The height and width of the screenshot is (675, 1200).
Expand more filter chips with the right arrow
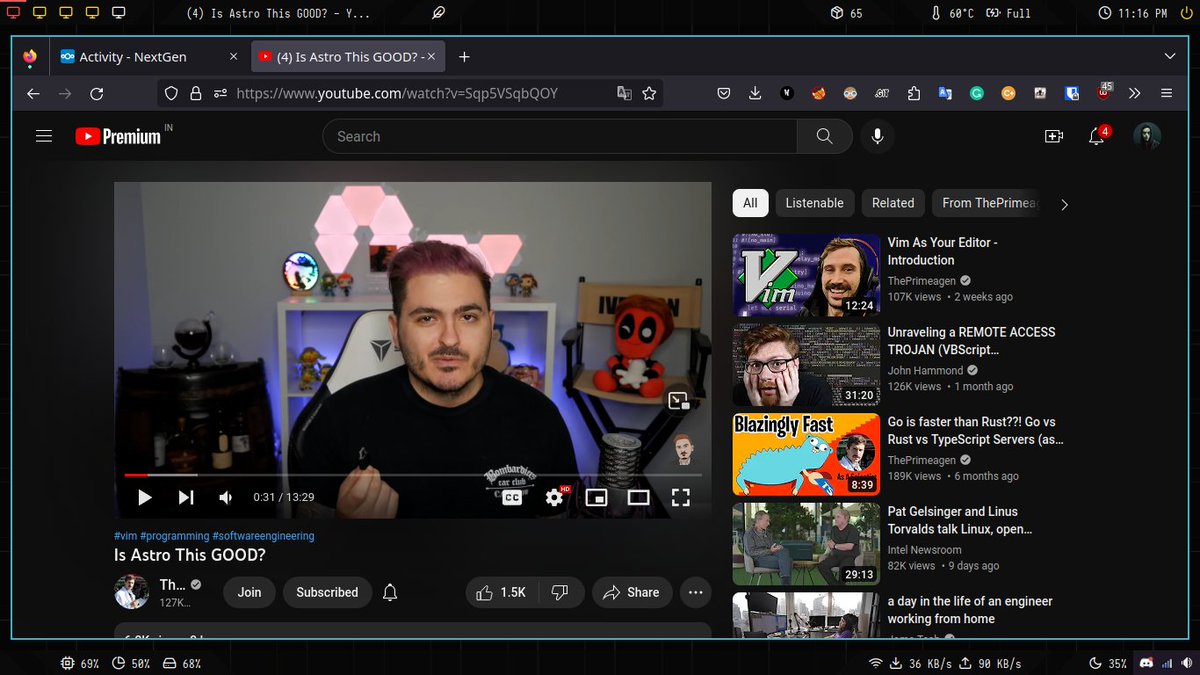pyautogui.click(x=1064, y=204)
